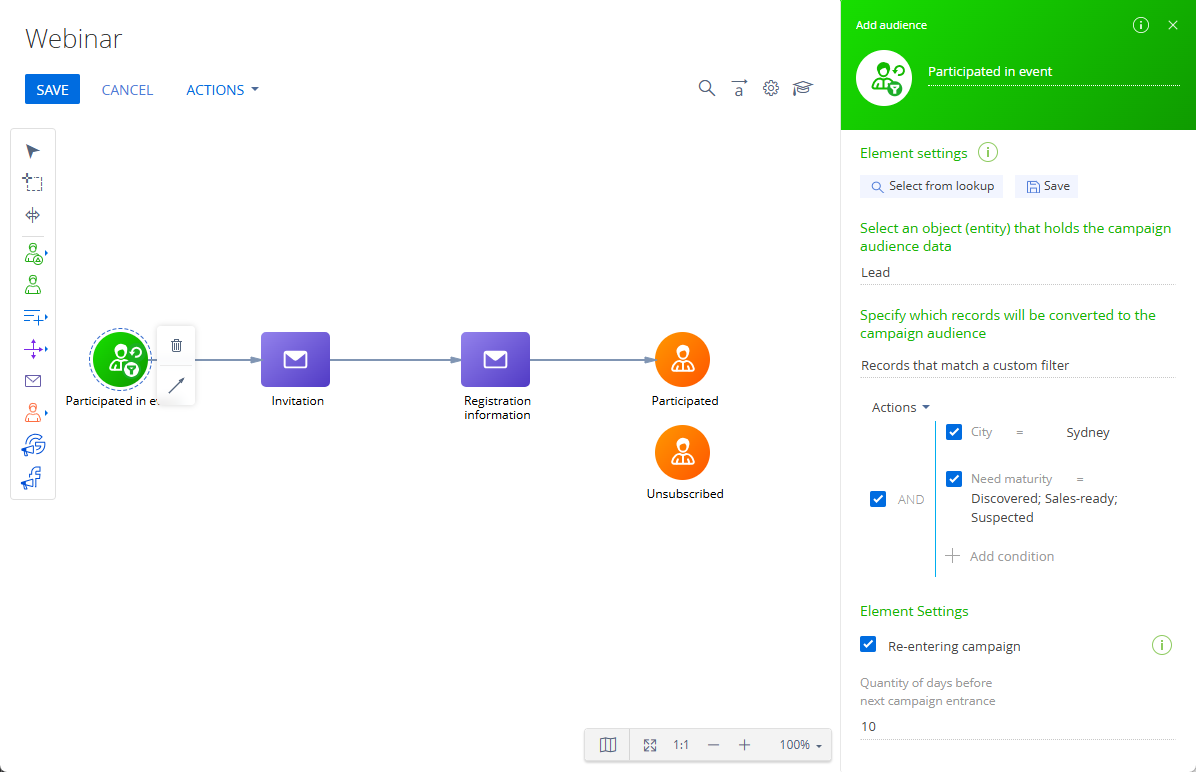Reset zoom with the 1:1 button
1196x772 pixels.
[681, 745]
